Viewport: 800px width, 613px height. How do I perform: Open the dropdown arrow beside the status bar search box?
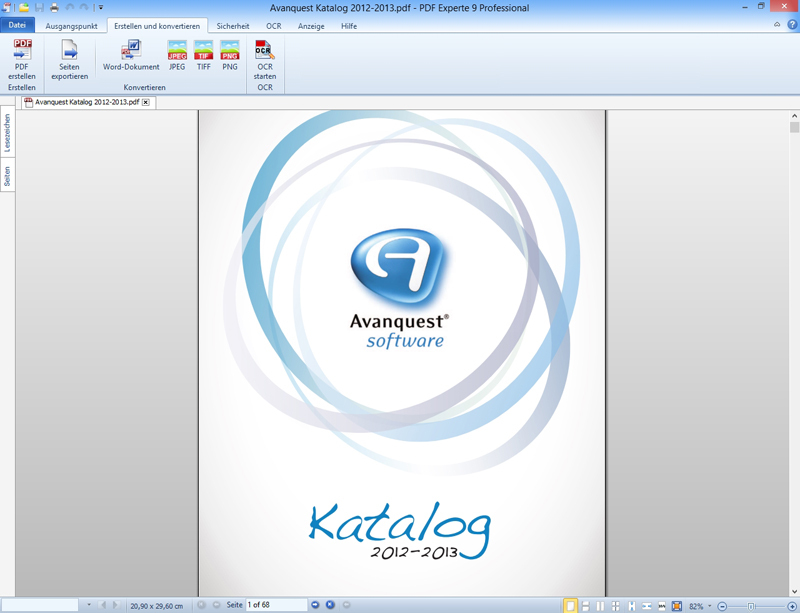(89, 605)
